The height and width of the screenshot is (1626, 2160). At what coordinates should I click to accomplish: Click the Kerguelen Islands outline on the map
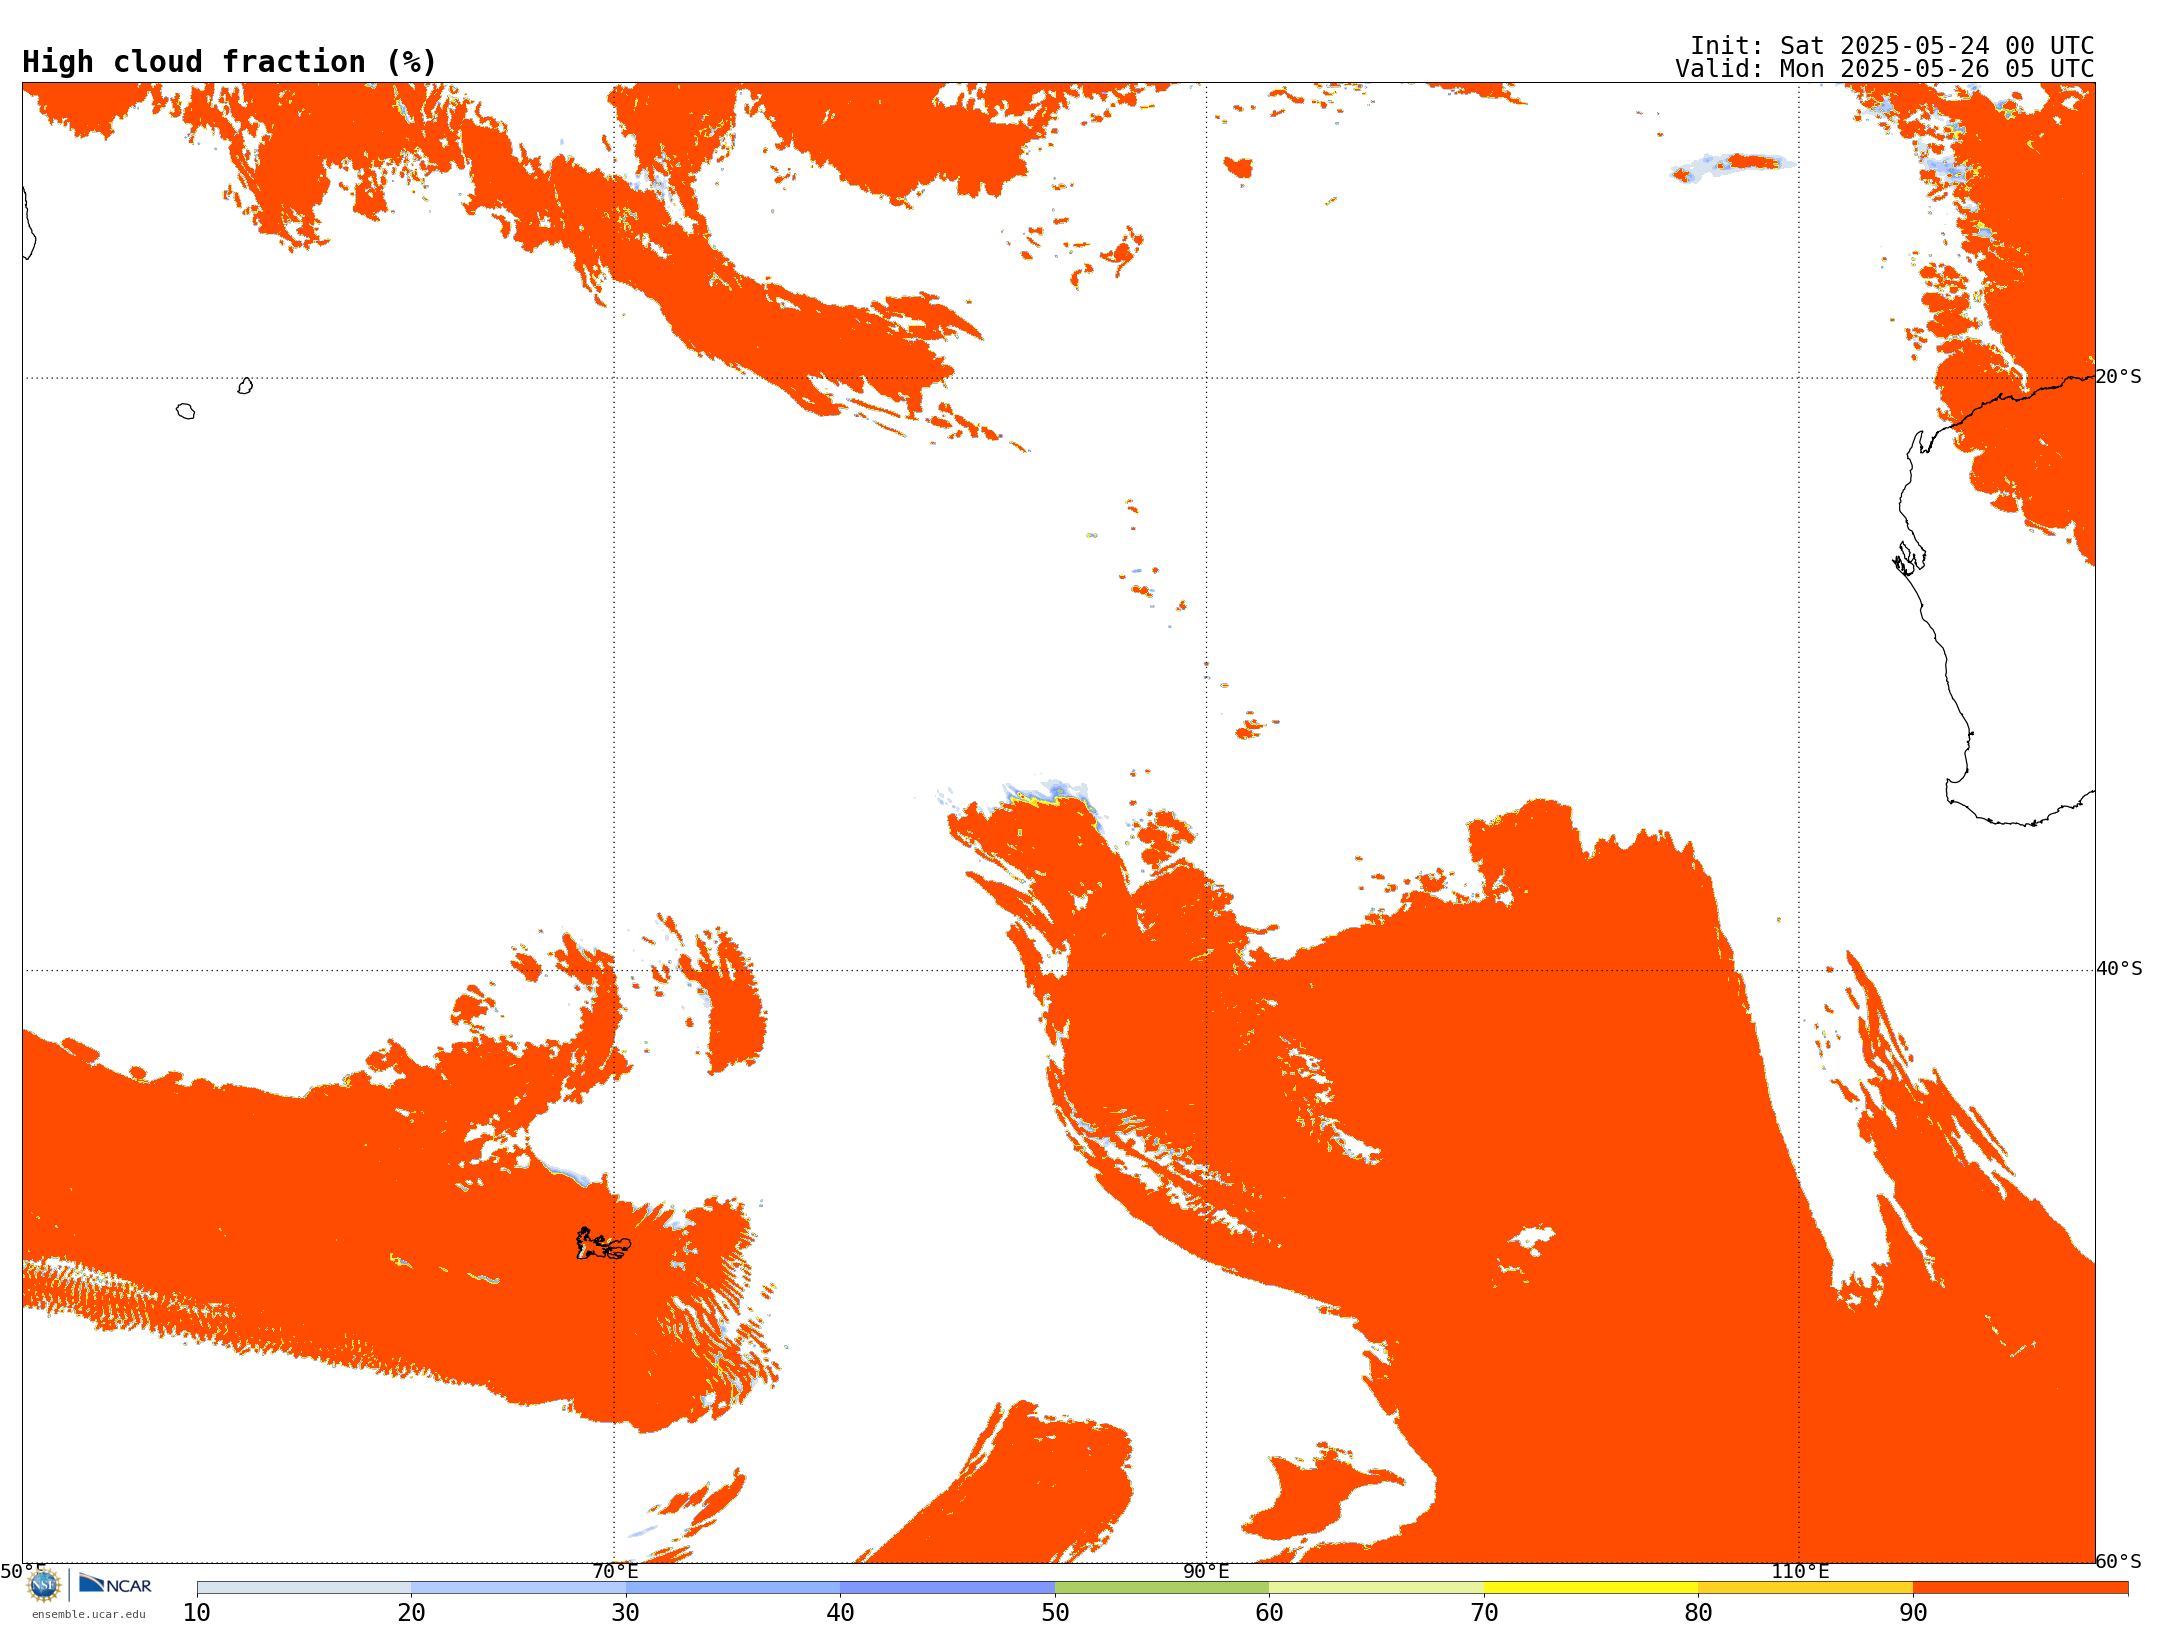point(603,1244)
